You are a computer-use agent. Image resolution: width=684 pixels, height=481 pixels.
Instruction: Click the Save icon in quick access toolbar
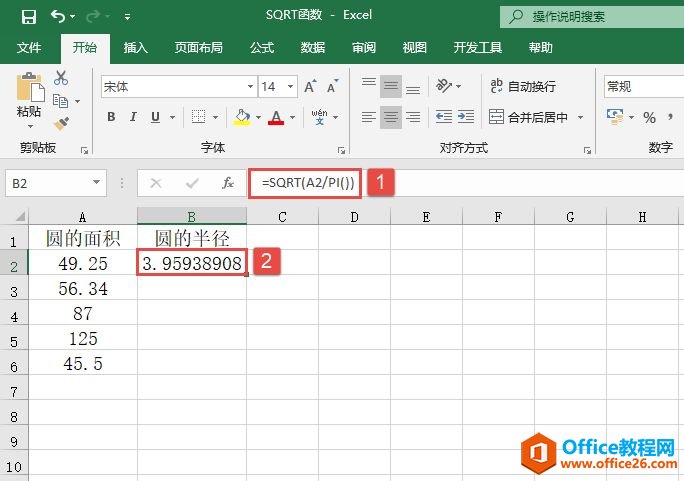(x=29, y=17)
